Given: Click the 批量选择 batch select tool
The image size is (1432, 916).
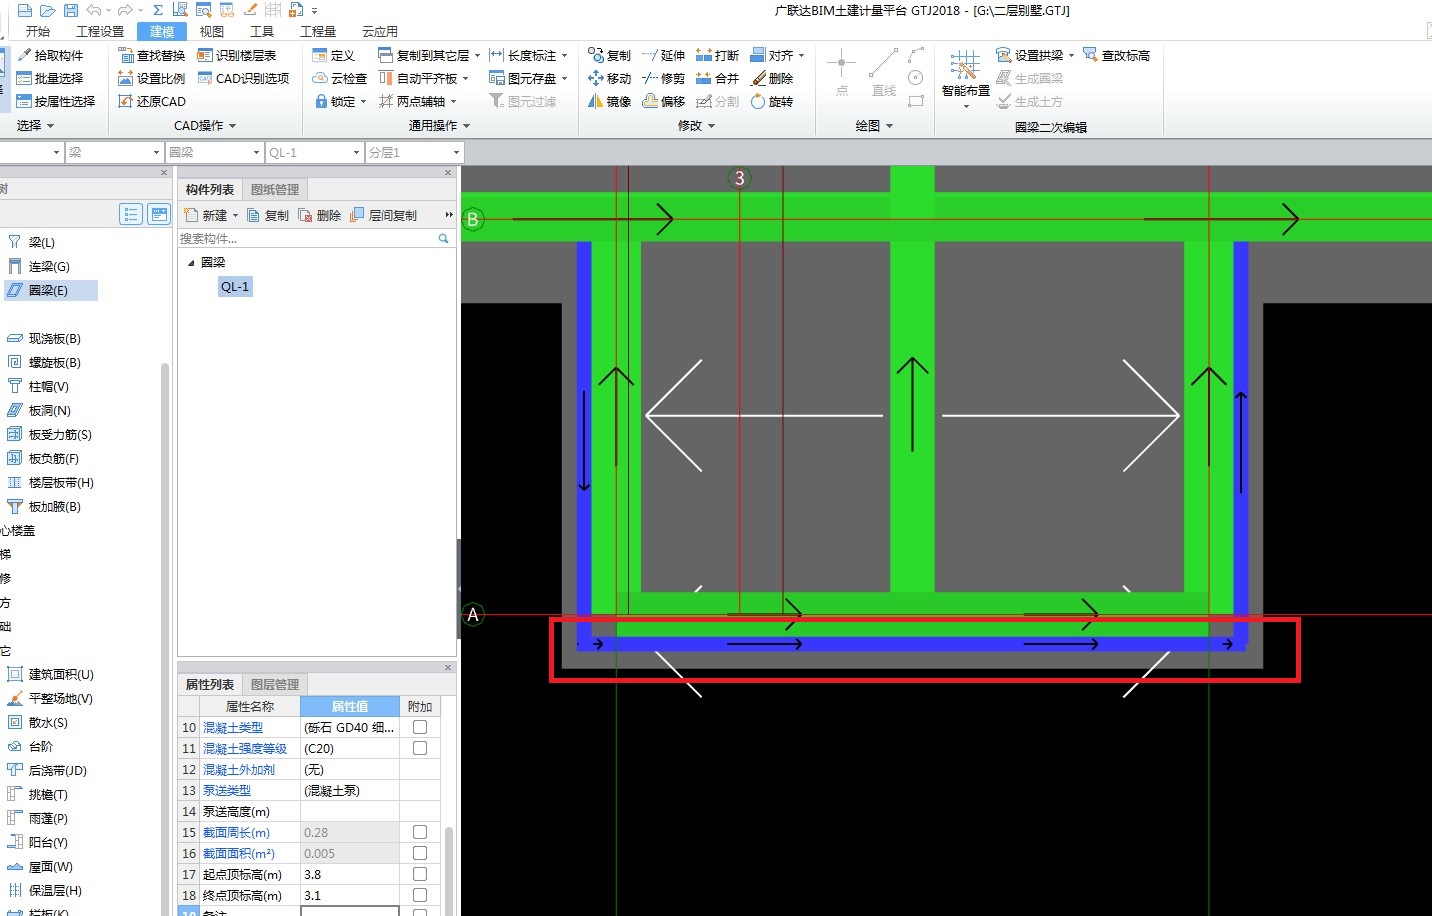Looking at the screenshot, I should 50,78.
